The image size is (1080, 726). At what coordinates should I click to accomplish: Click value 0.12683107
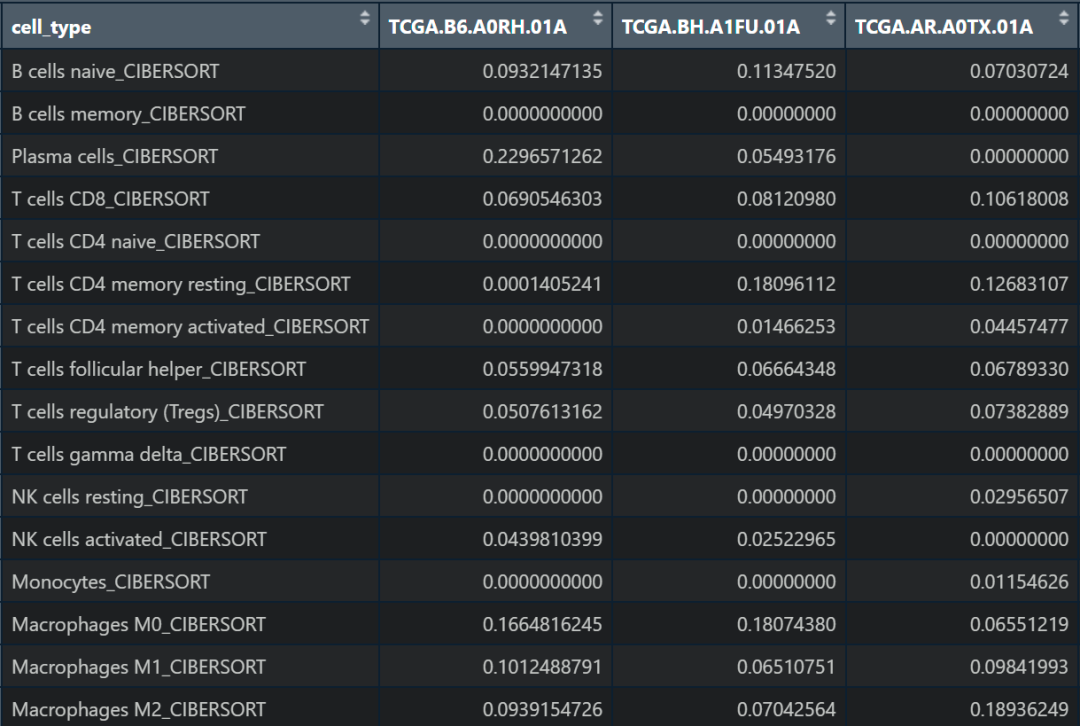(x=1019, y=284)
